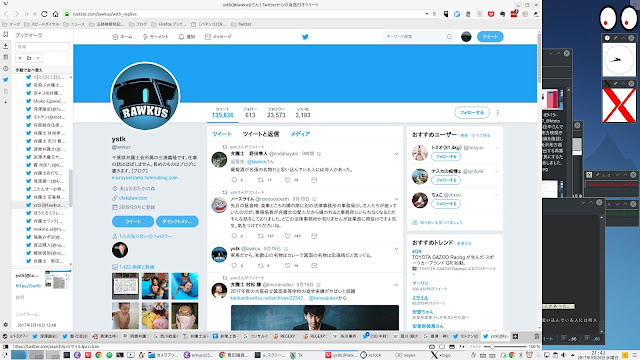640x360 pixels.
Task: Click the browser back arrow
Action: click(6, 14)
